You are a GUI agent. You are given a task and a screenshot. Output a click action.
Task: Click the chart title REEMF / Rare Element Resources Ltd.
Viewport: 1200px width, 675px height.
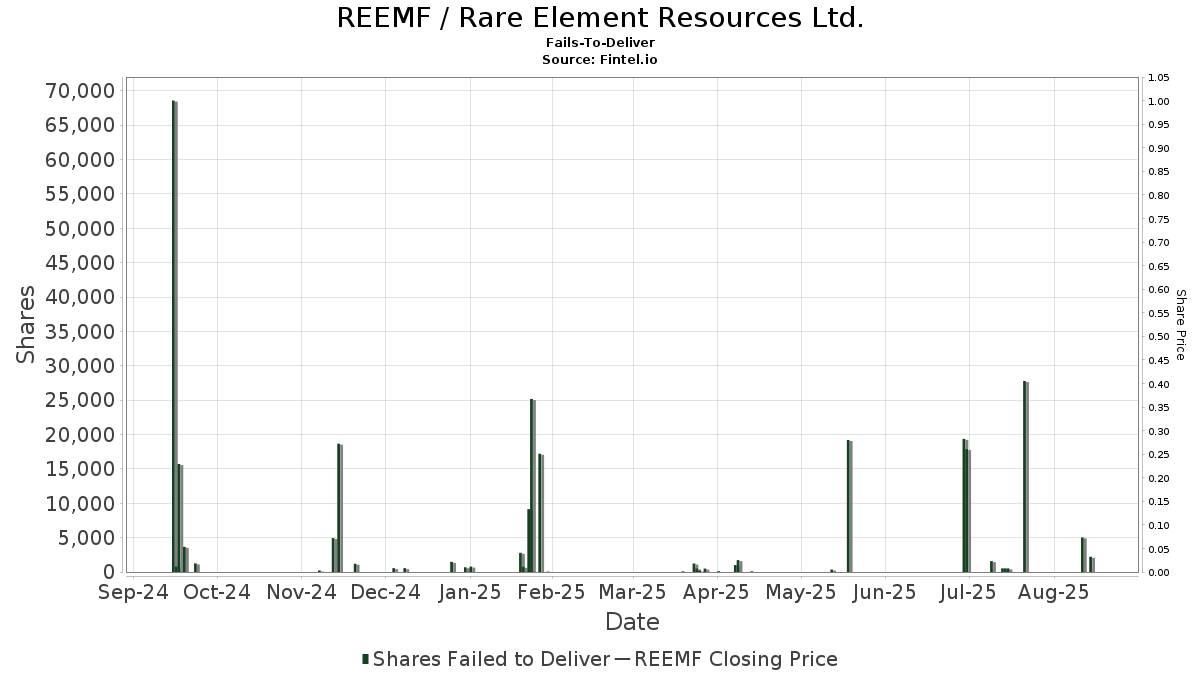pyautogui.click(x=600, y=18)
